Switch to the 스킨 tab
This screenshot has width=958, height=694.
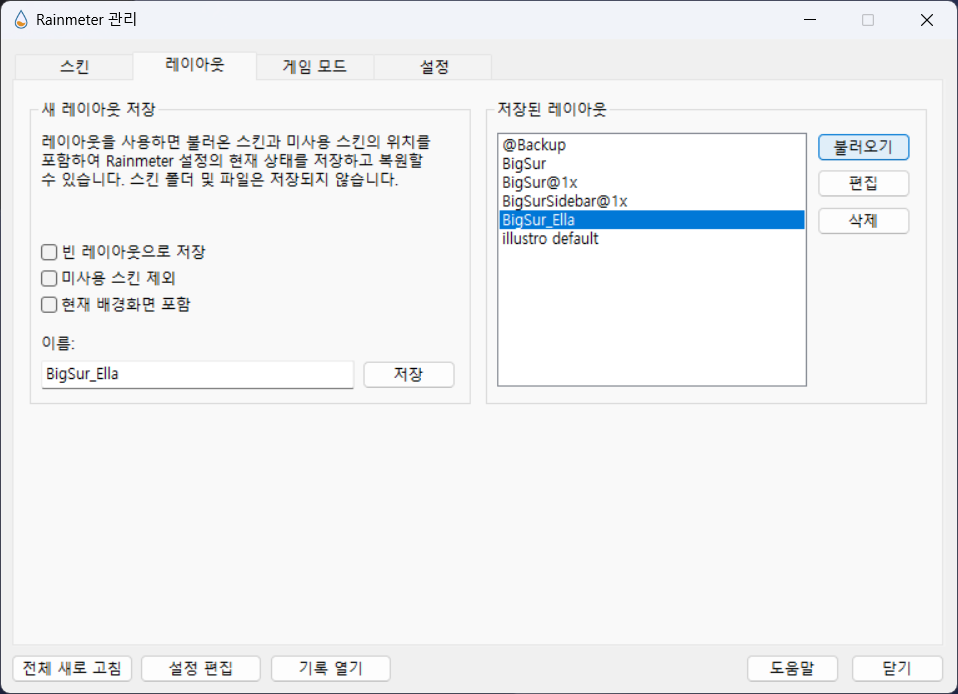point(74,67)
